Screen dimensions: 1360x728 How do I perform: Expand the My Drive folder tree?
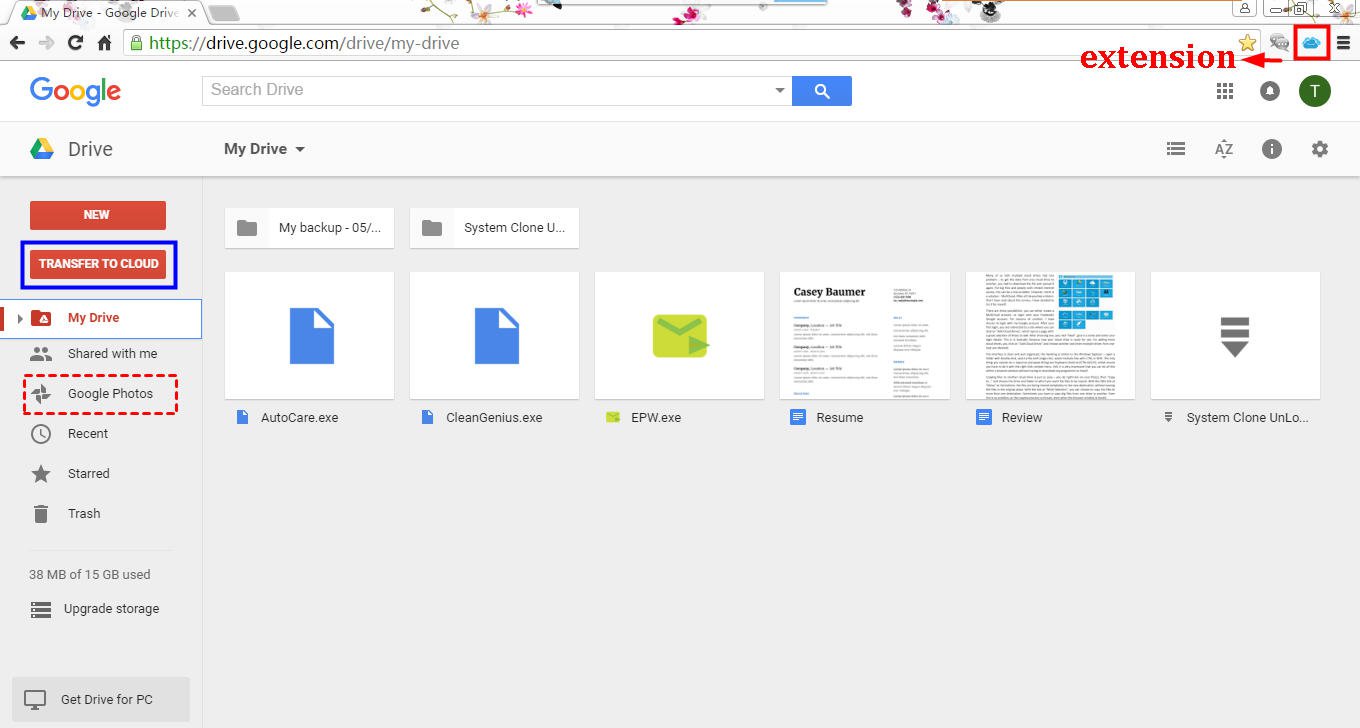pyautogui.click(x=19, y=319)
